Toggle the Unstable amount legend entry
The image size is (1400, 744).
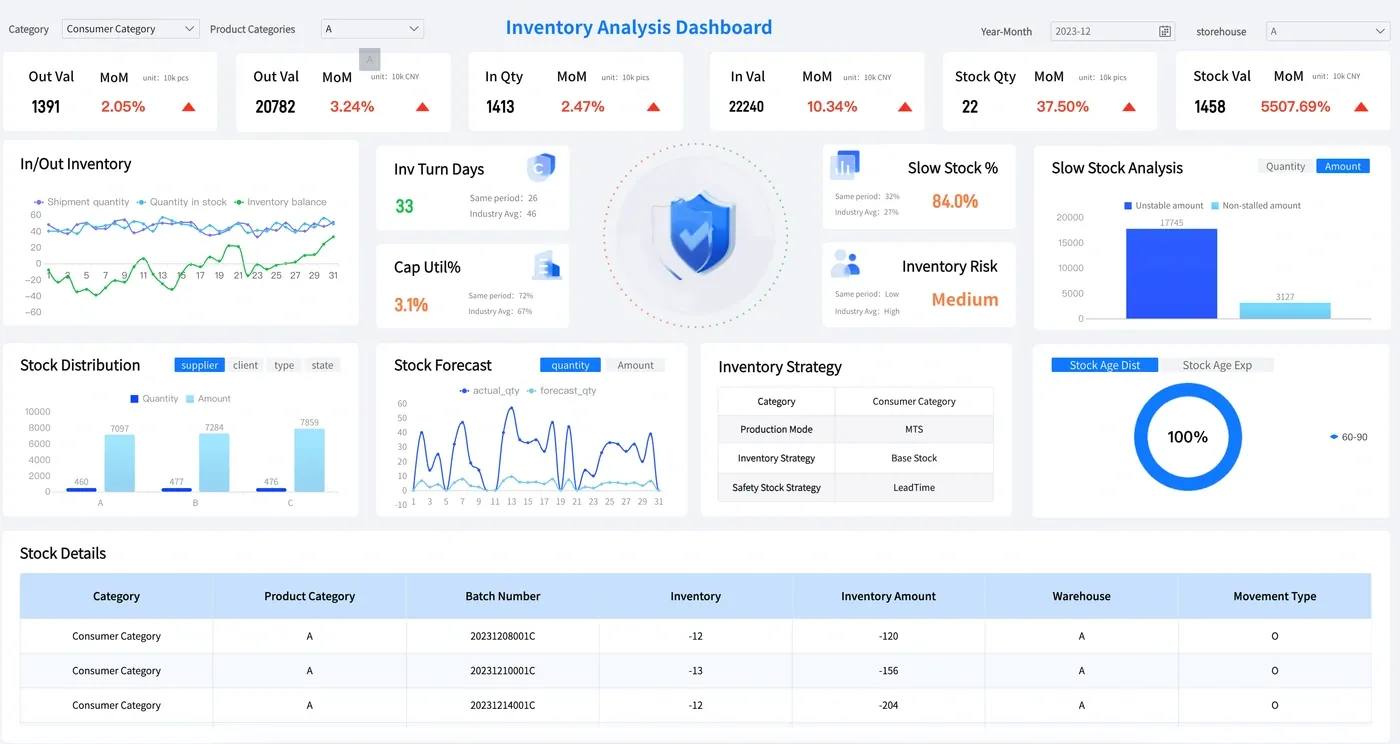point(1163,205)
